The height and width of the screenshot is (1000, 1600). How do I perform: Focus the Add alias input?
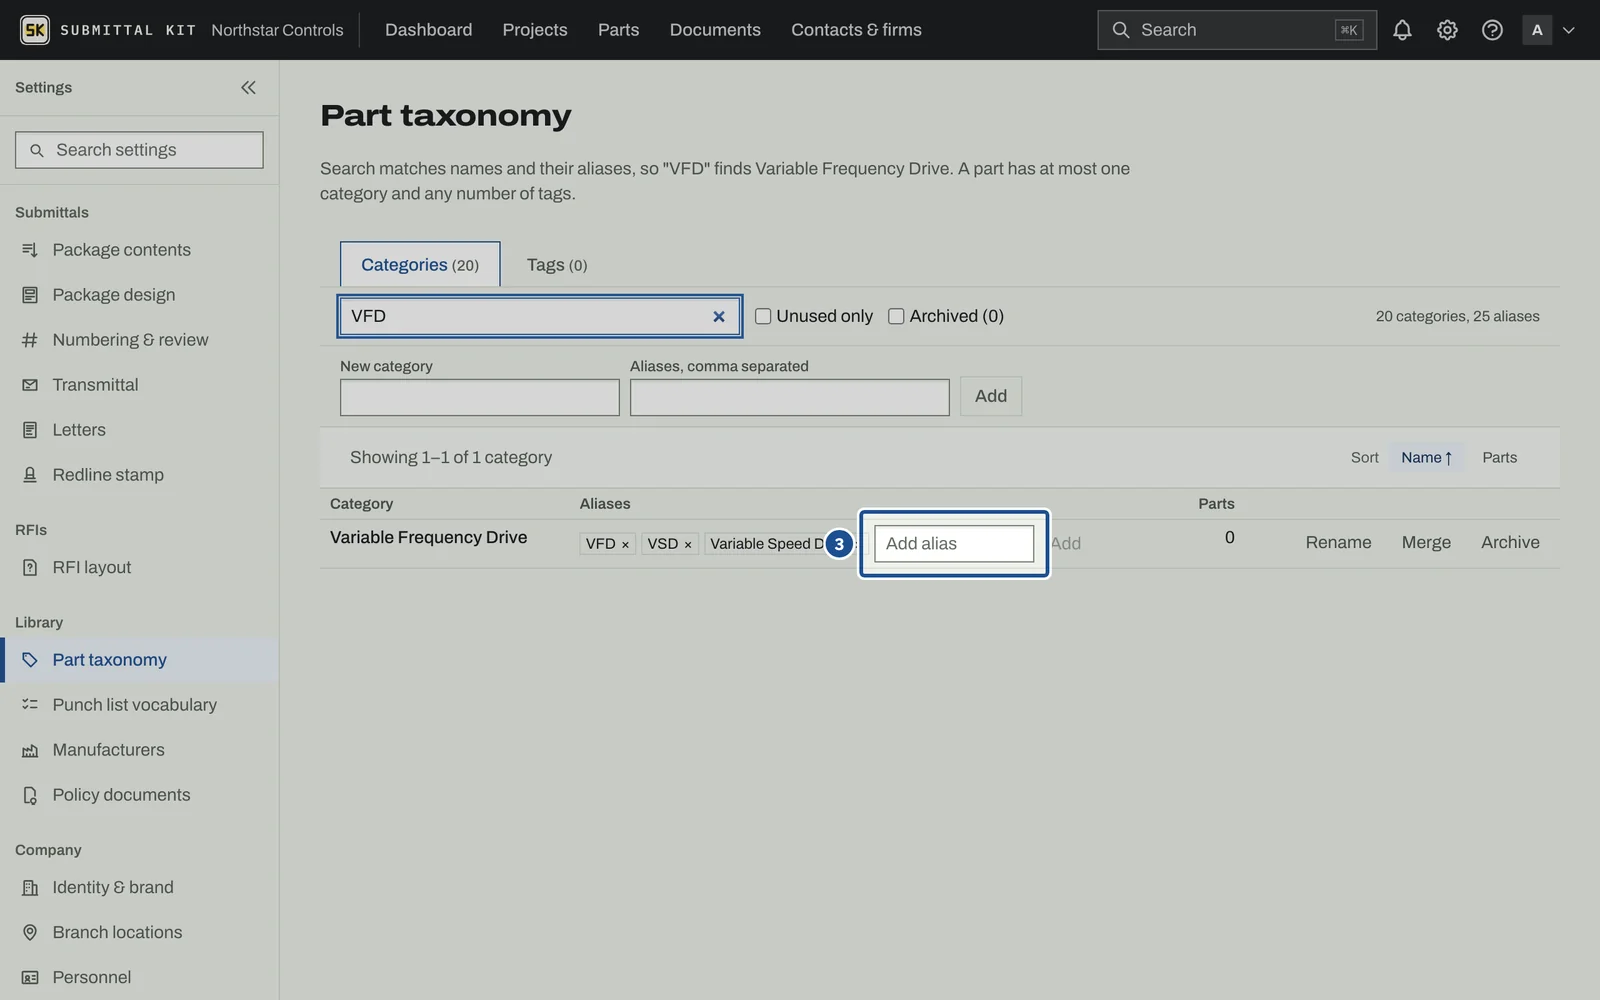coord(954,544)
